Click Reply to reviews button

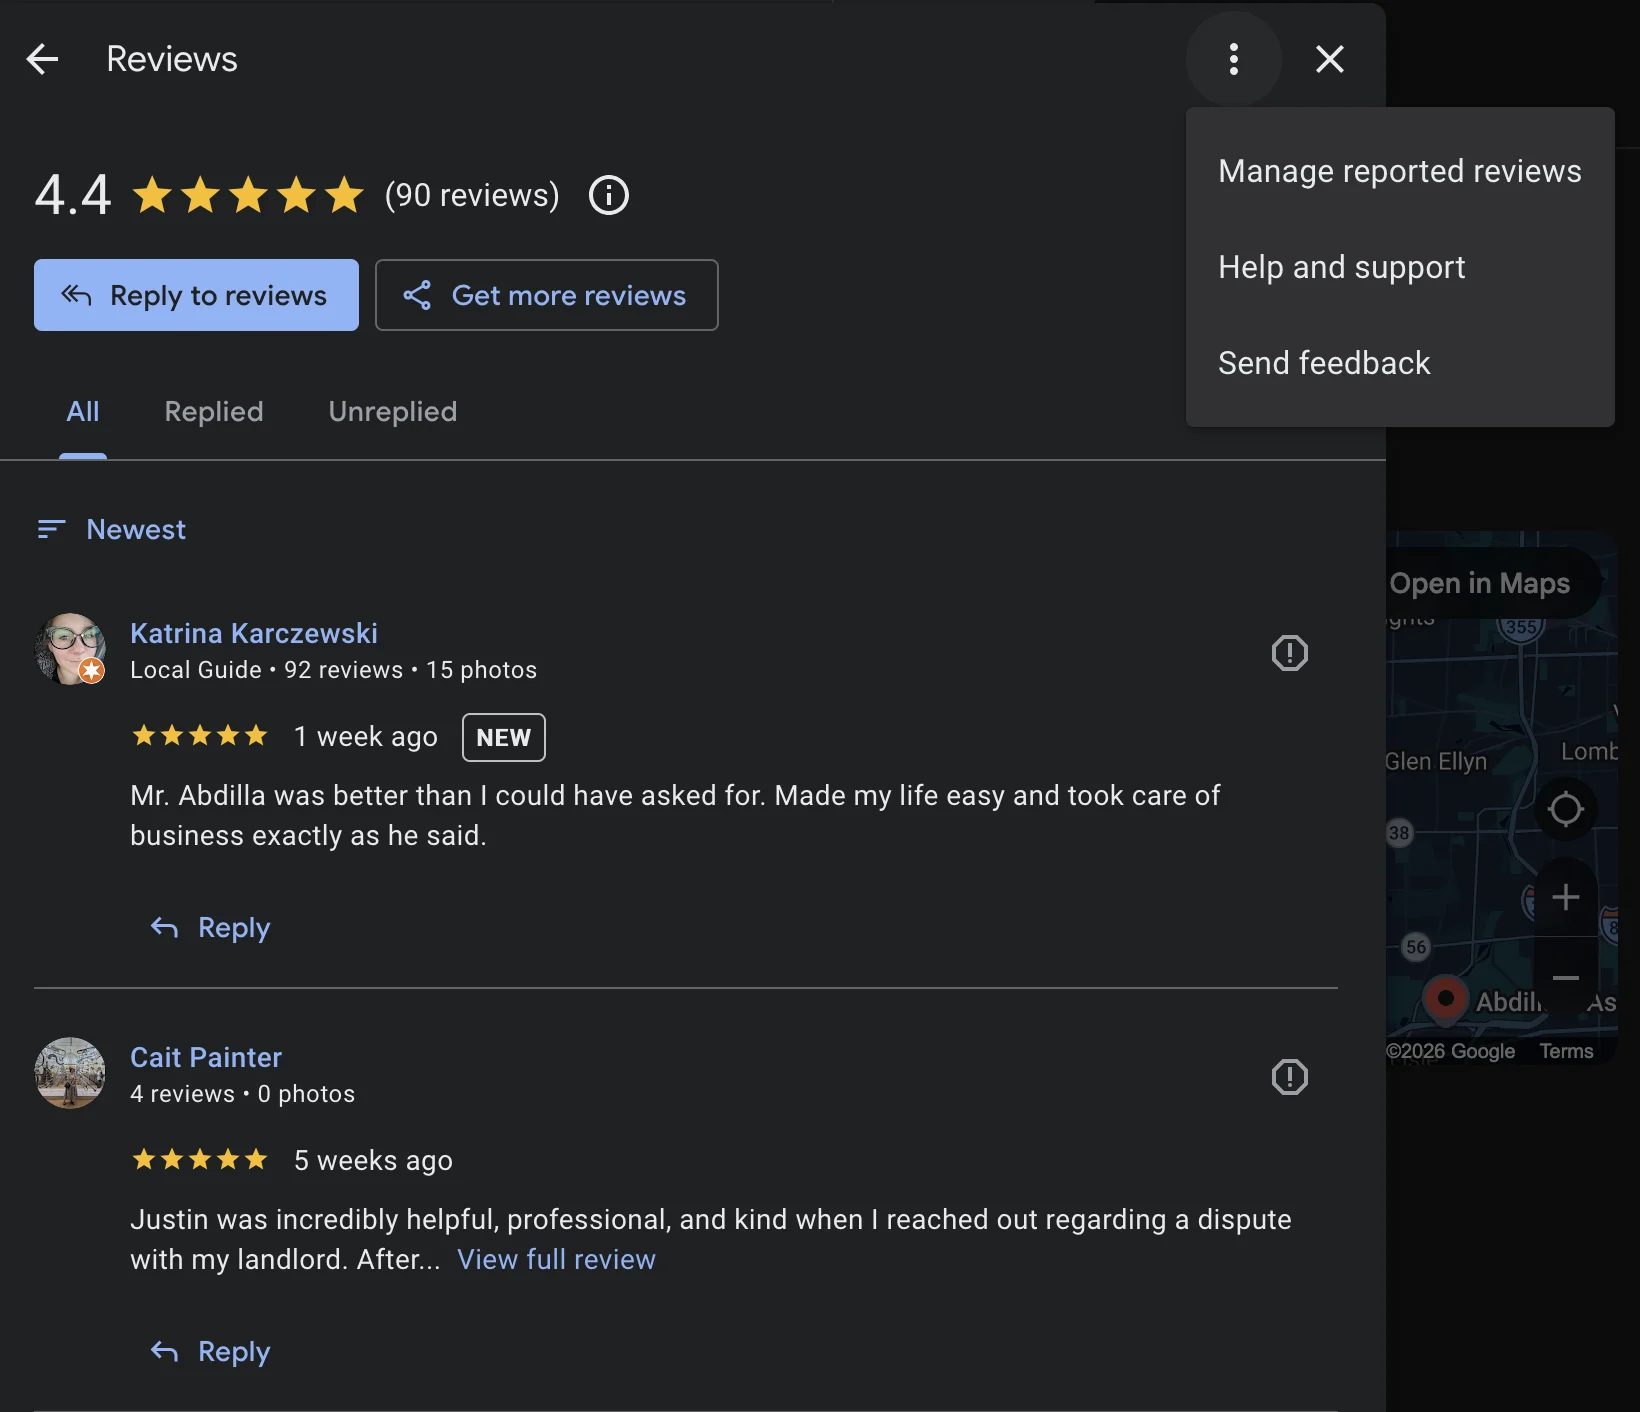tap(196, 295)
